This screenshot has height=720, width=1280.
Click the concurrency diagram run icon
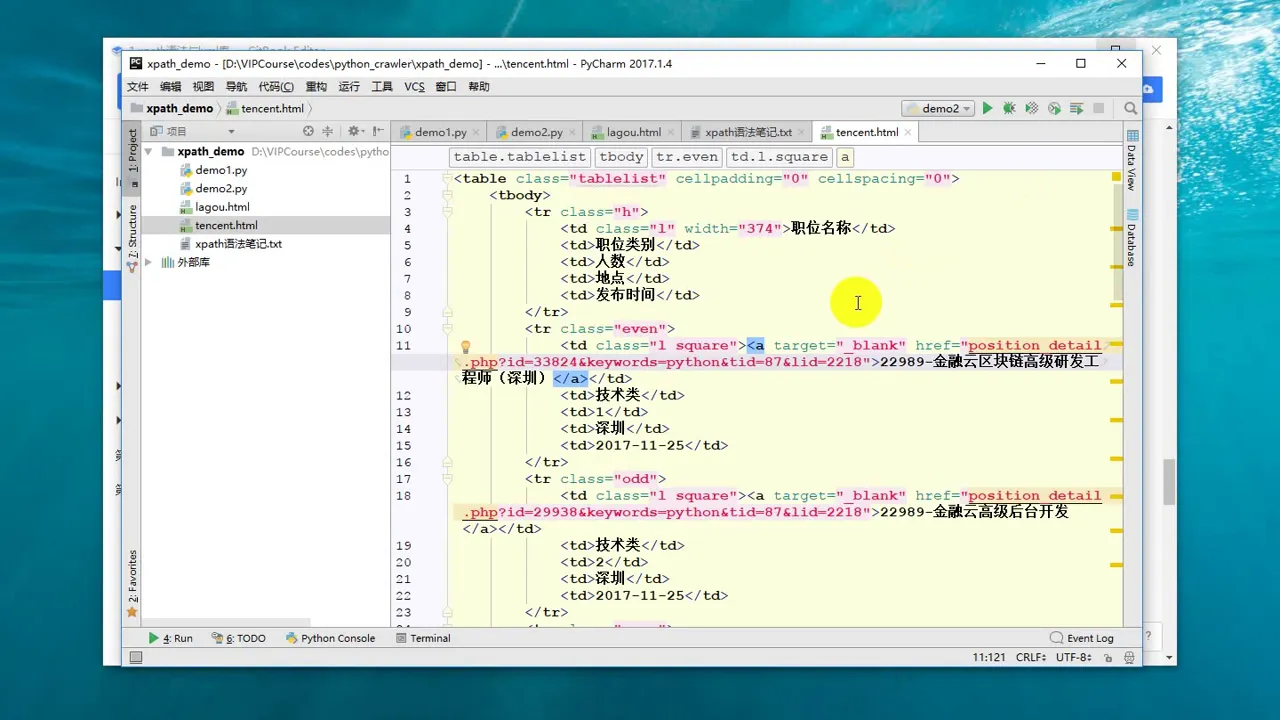(x=1077, y=108)
